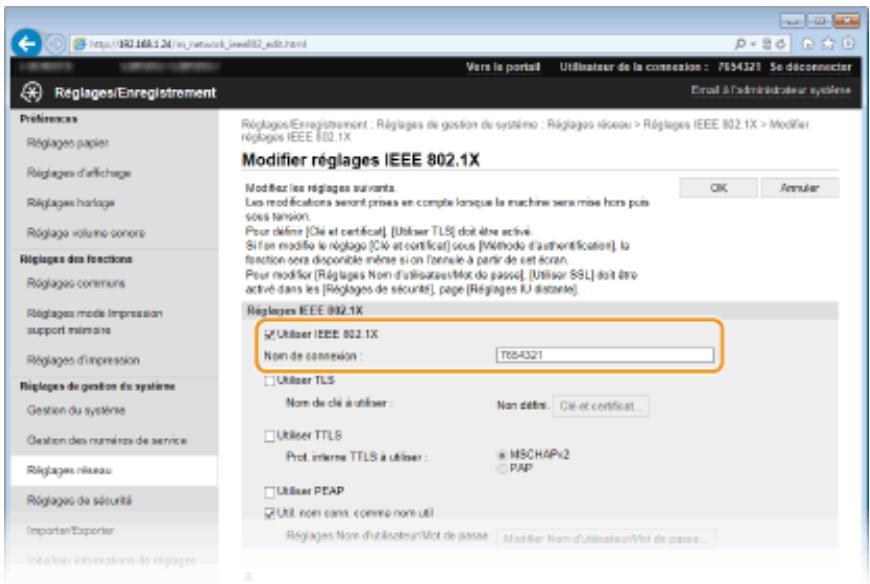The height and width of the screenshot is (584, 870).
Task: Open Réglages d'impression in sidebar
Action: pos(83,360)
